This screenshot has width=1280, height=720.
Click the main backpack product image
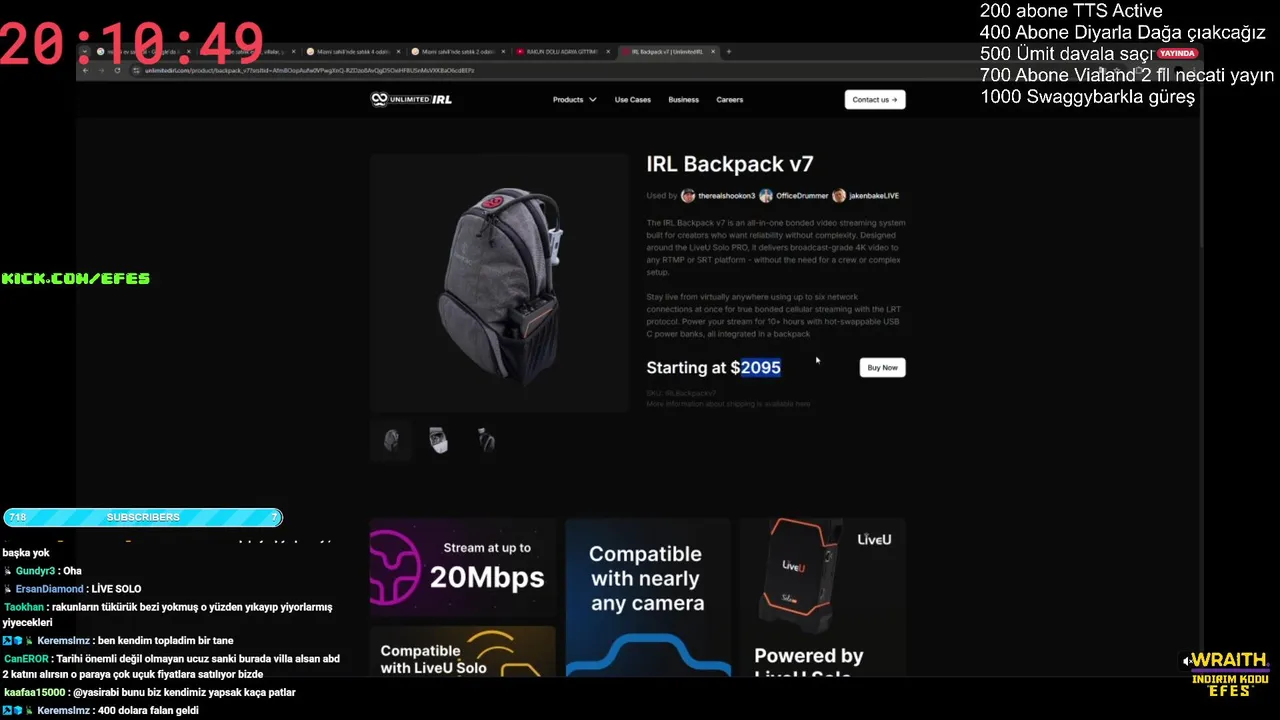coord(499,283)
